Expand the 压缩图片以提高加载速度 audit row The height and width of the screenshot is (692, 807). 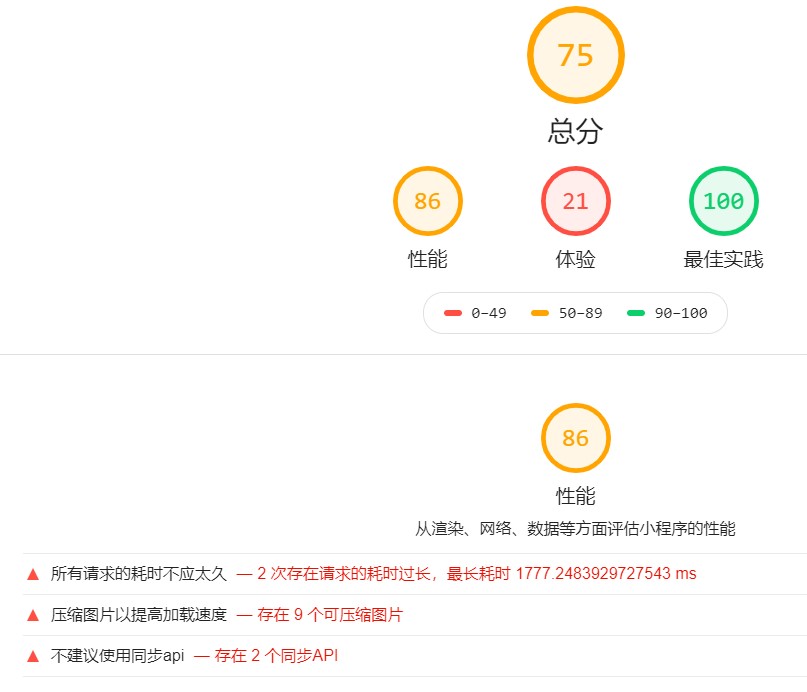coord(415,615)
